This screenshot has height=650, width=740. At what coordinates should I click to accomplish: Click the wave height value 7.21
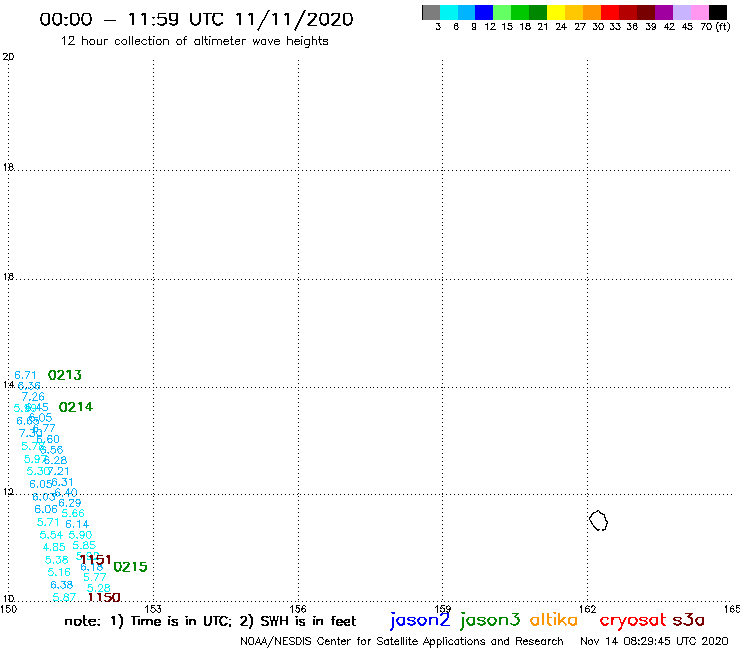(x=59, y=471)
